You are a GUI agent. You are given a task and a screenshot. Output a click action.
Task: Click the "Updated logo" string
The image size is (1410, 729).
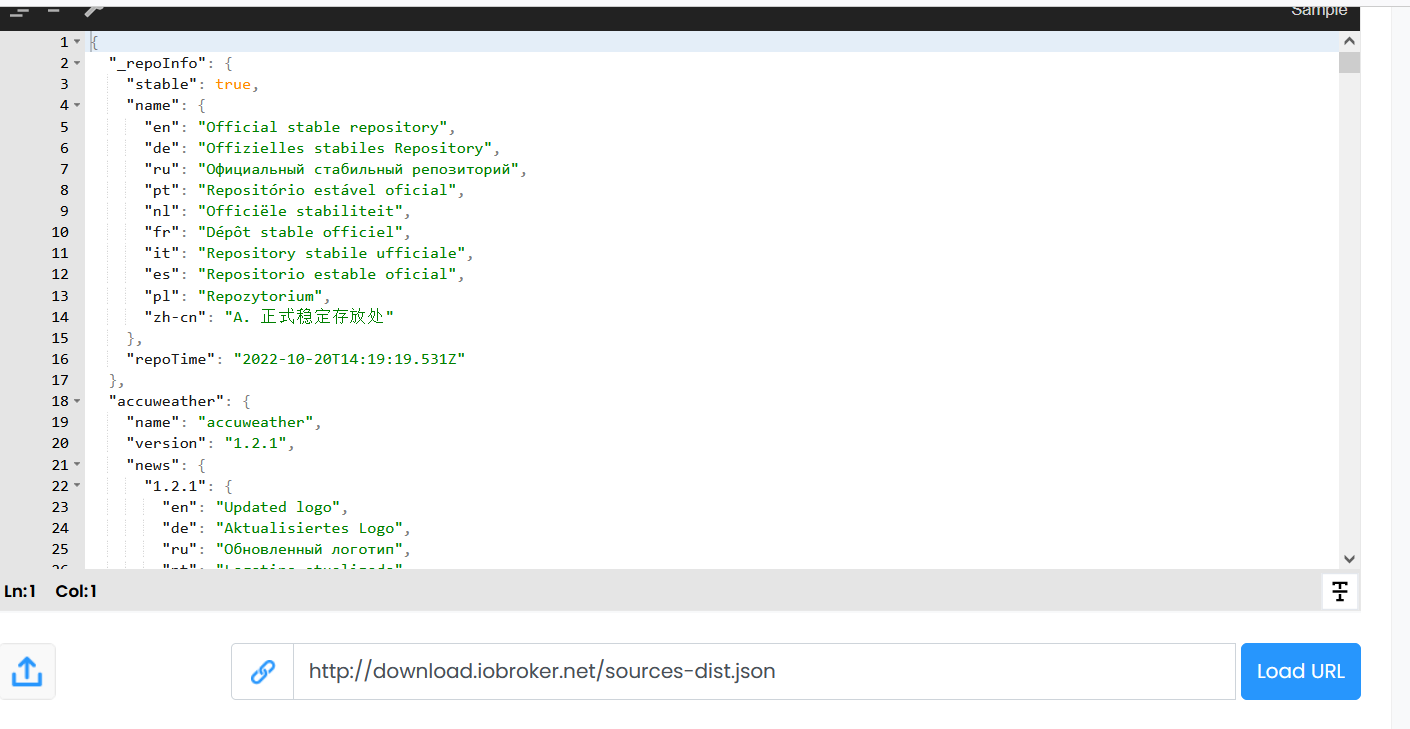(278, 507)
